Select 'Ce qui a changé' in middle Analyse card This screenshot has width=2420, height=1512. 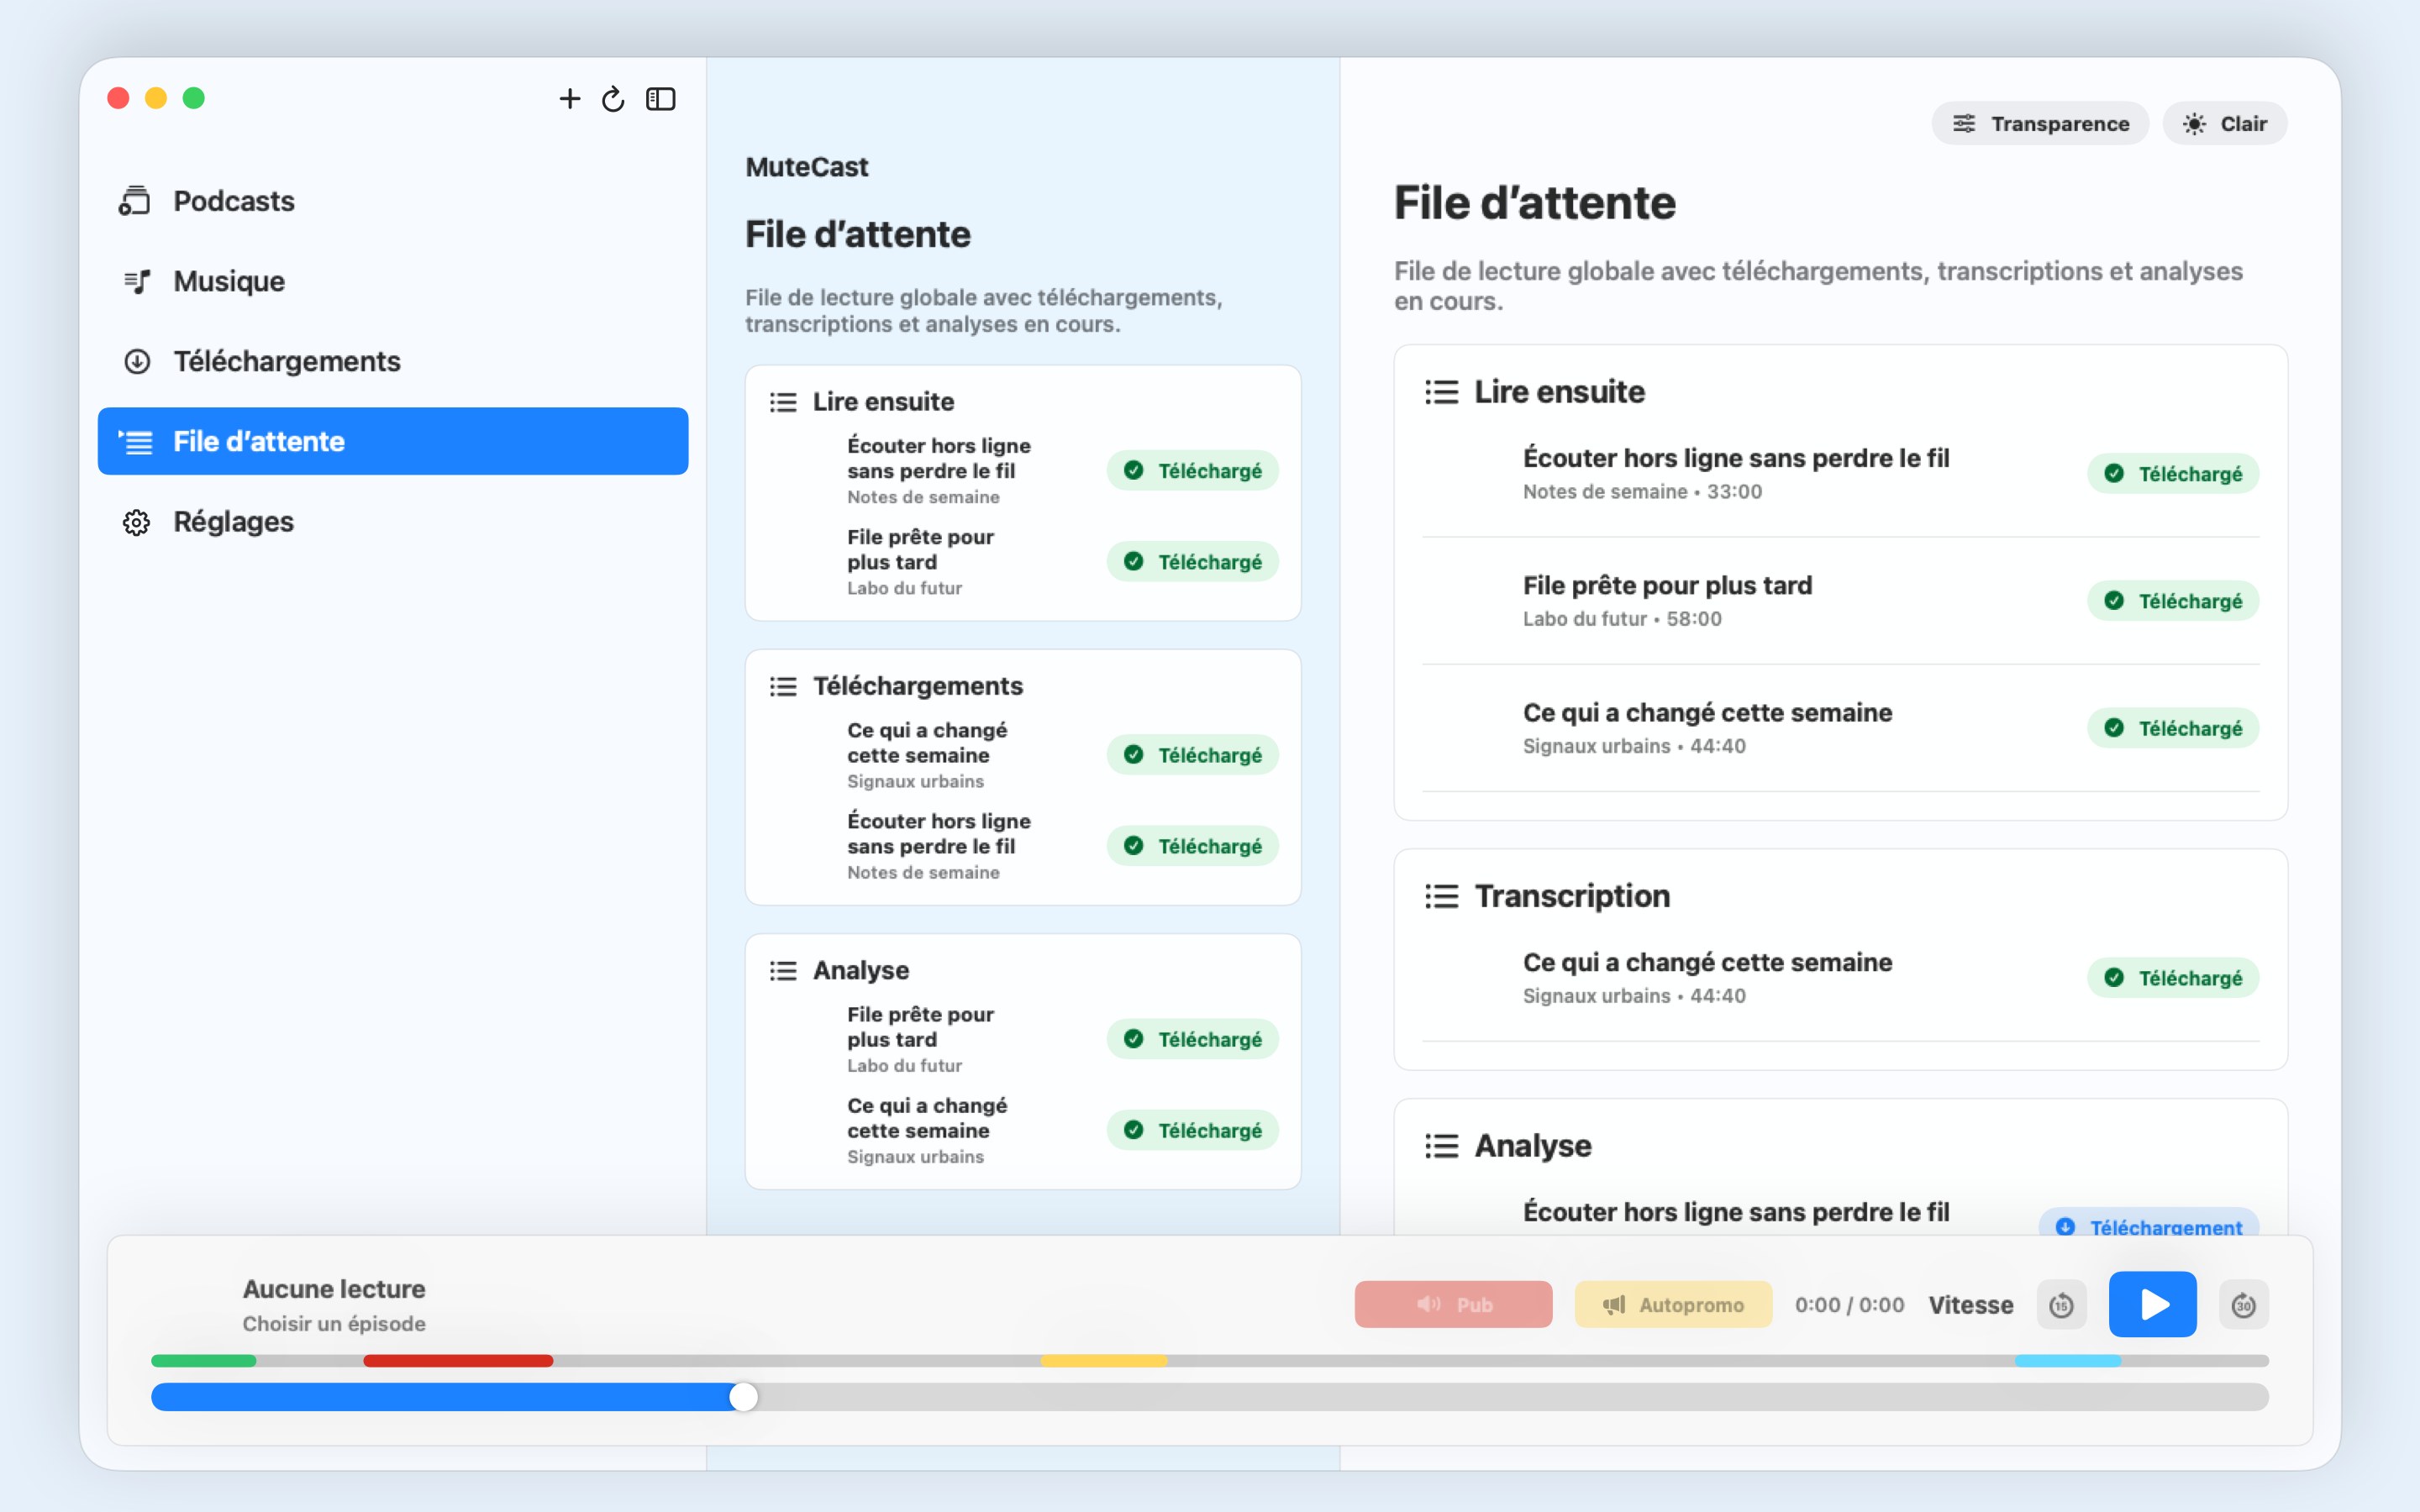pyautogui.click(x=1023, y=1130)
